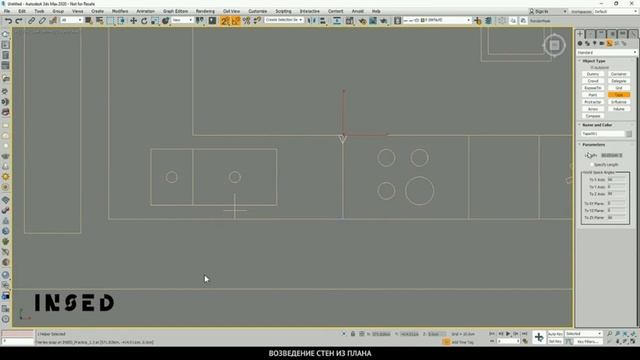Toggle Angle Snap
Image resolution: width=640 pixels, height=360 pixels.
[x=236, y=20]
